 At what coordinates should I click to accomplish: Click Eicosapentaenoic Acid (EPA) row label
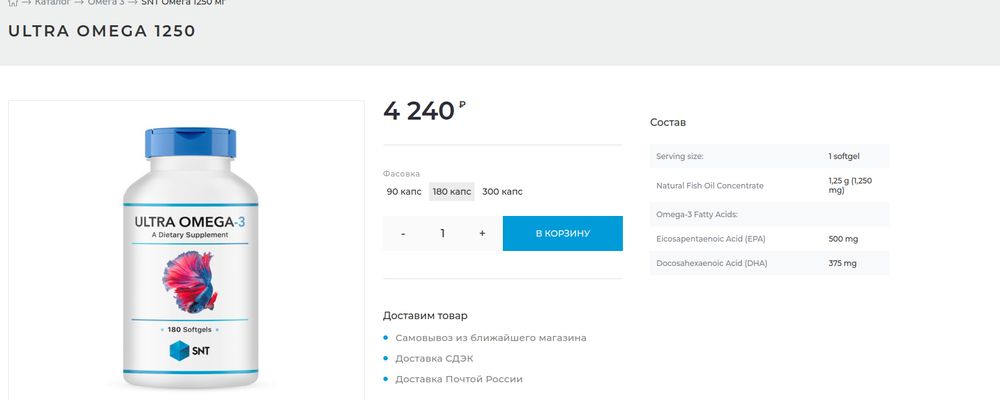[x=710, y=239]
